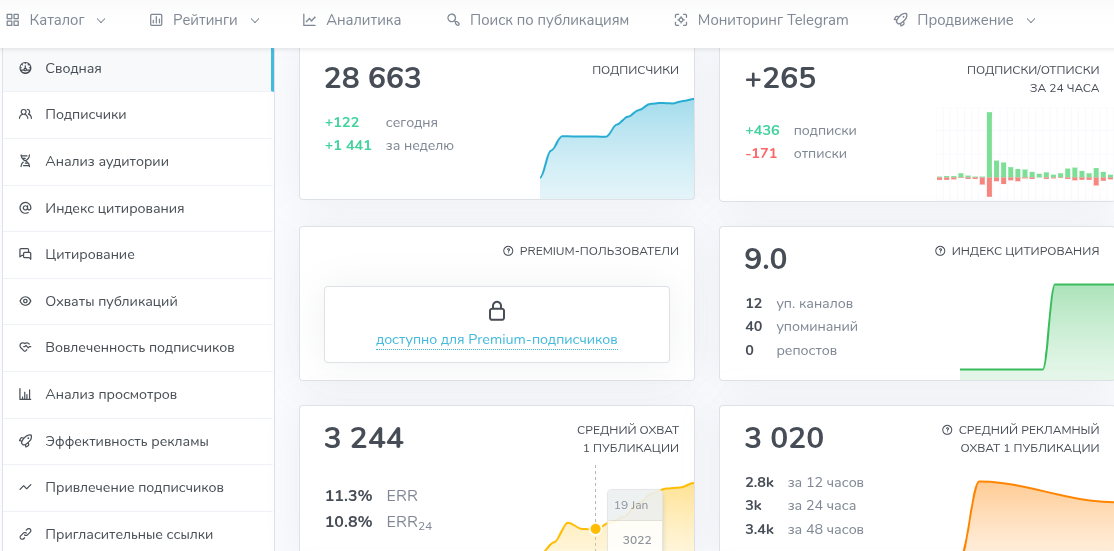Image resolution: width=1114 pixels, height=551 pixels.
Task: Click the rocket icon next to Эффективность рекламы
Action: pyautogui.click(x=26, y=441)
